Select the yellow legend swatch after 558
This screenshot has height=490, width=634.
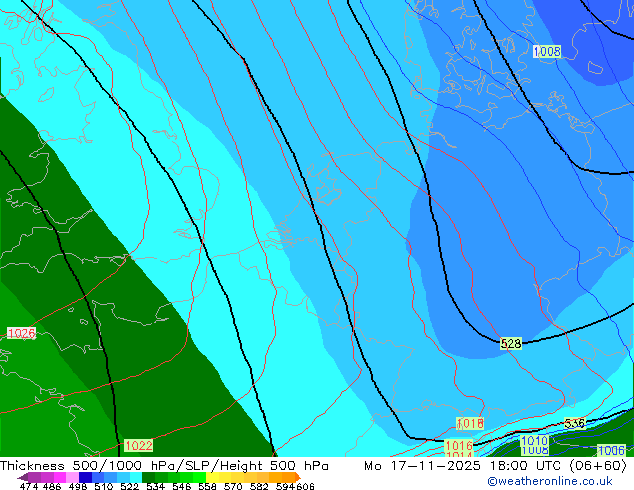pos(212,477)
